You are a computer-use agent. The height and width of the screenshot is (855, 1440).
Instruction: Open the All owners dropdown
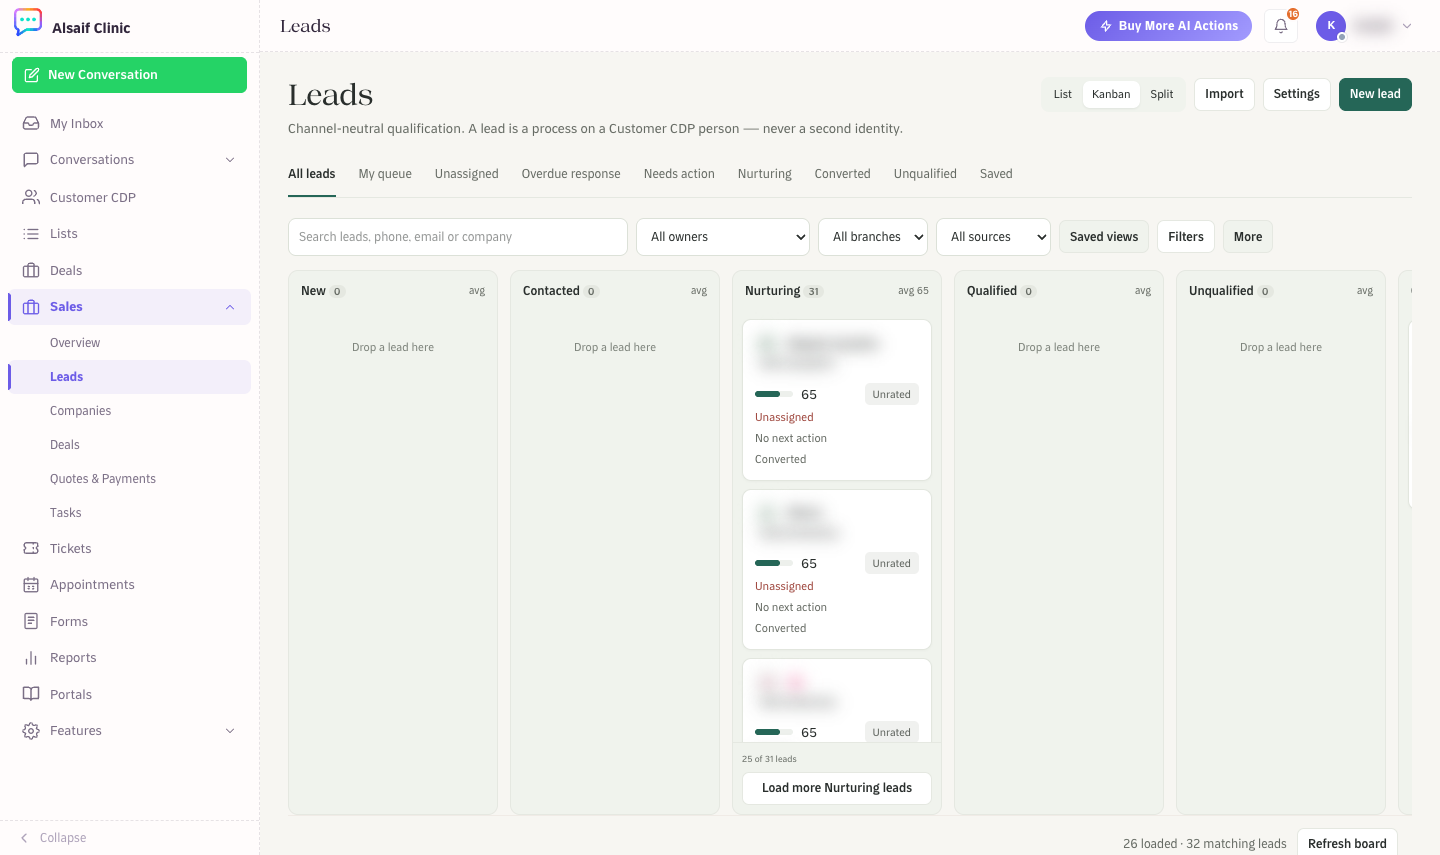click(723, 237)
